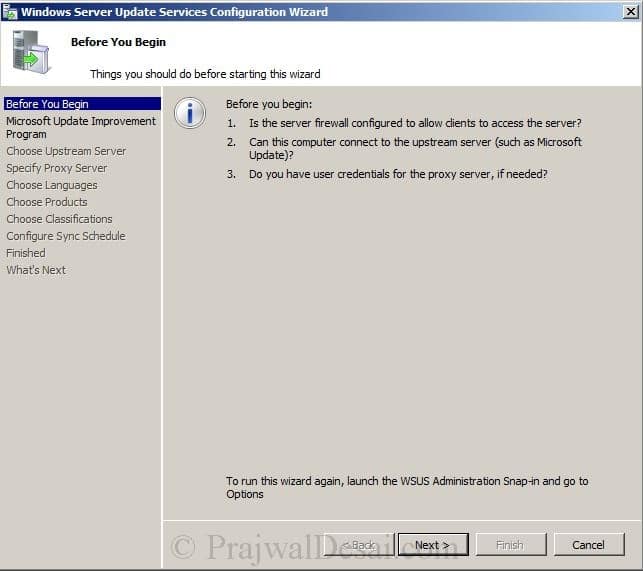Viewport: 643px width, 571px height.
Task: Click the upstream server question text
Action: pyautogui.click(x=415, y=148)
